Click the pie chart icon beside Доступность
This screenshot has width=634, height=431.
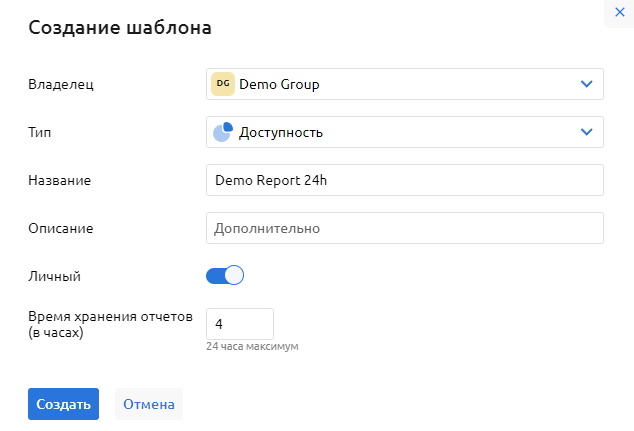click(x=223, y=132)
